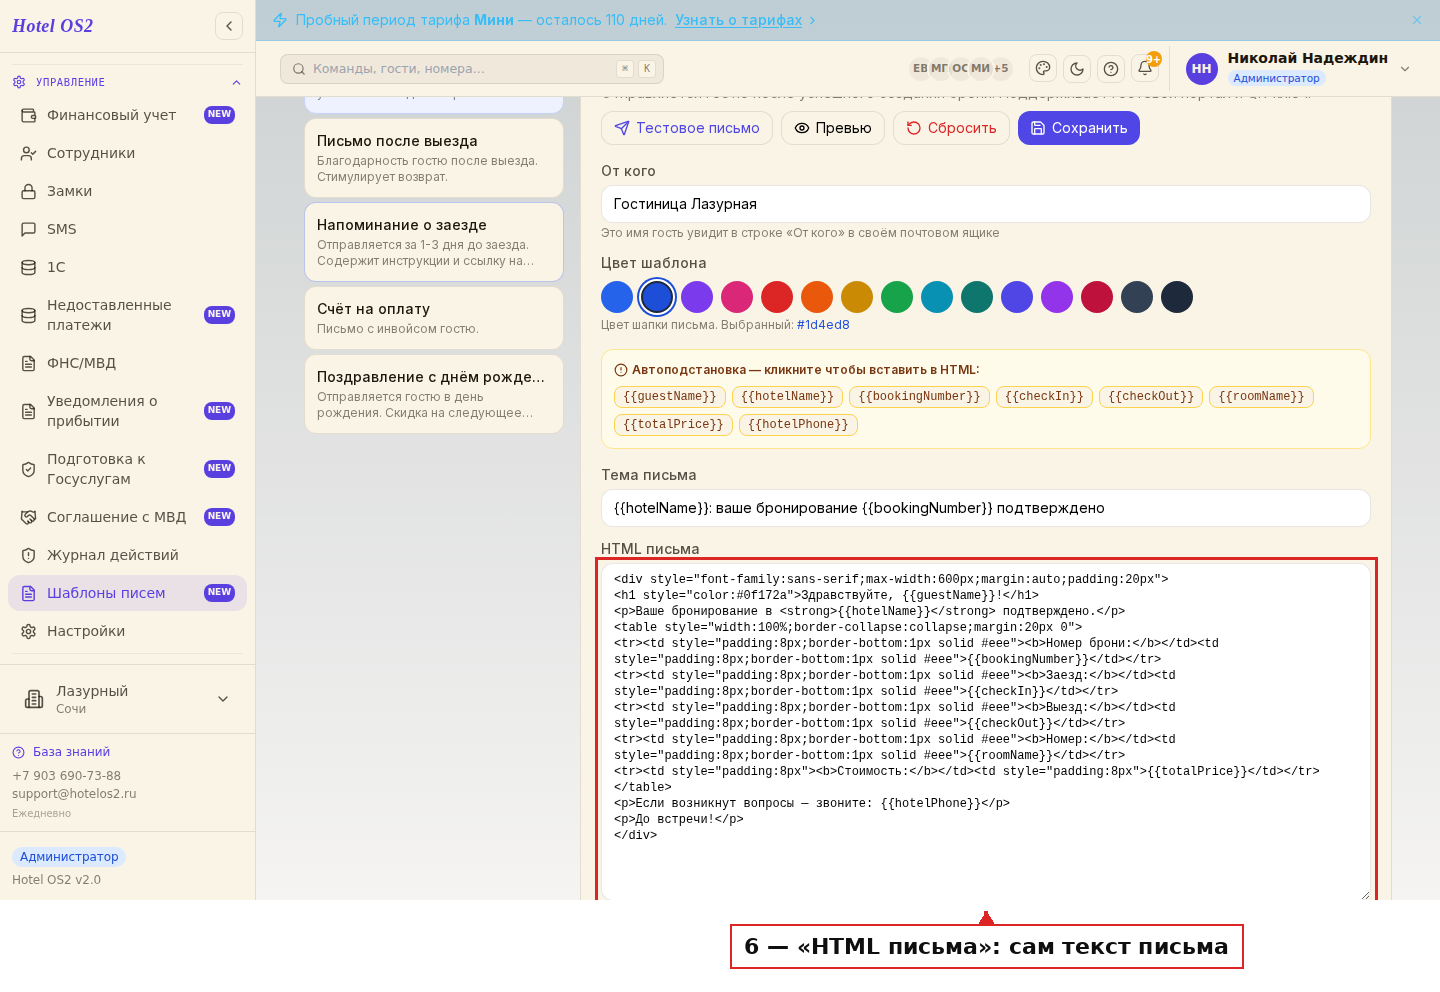
Task: Reset template with Сбросить button
Action: click(951, 128)
